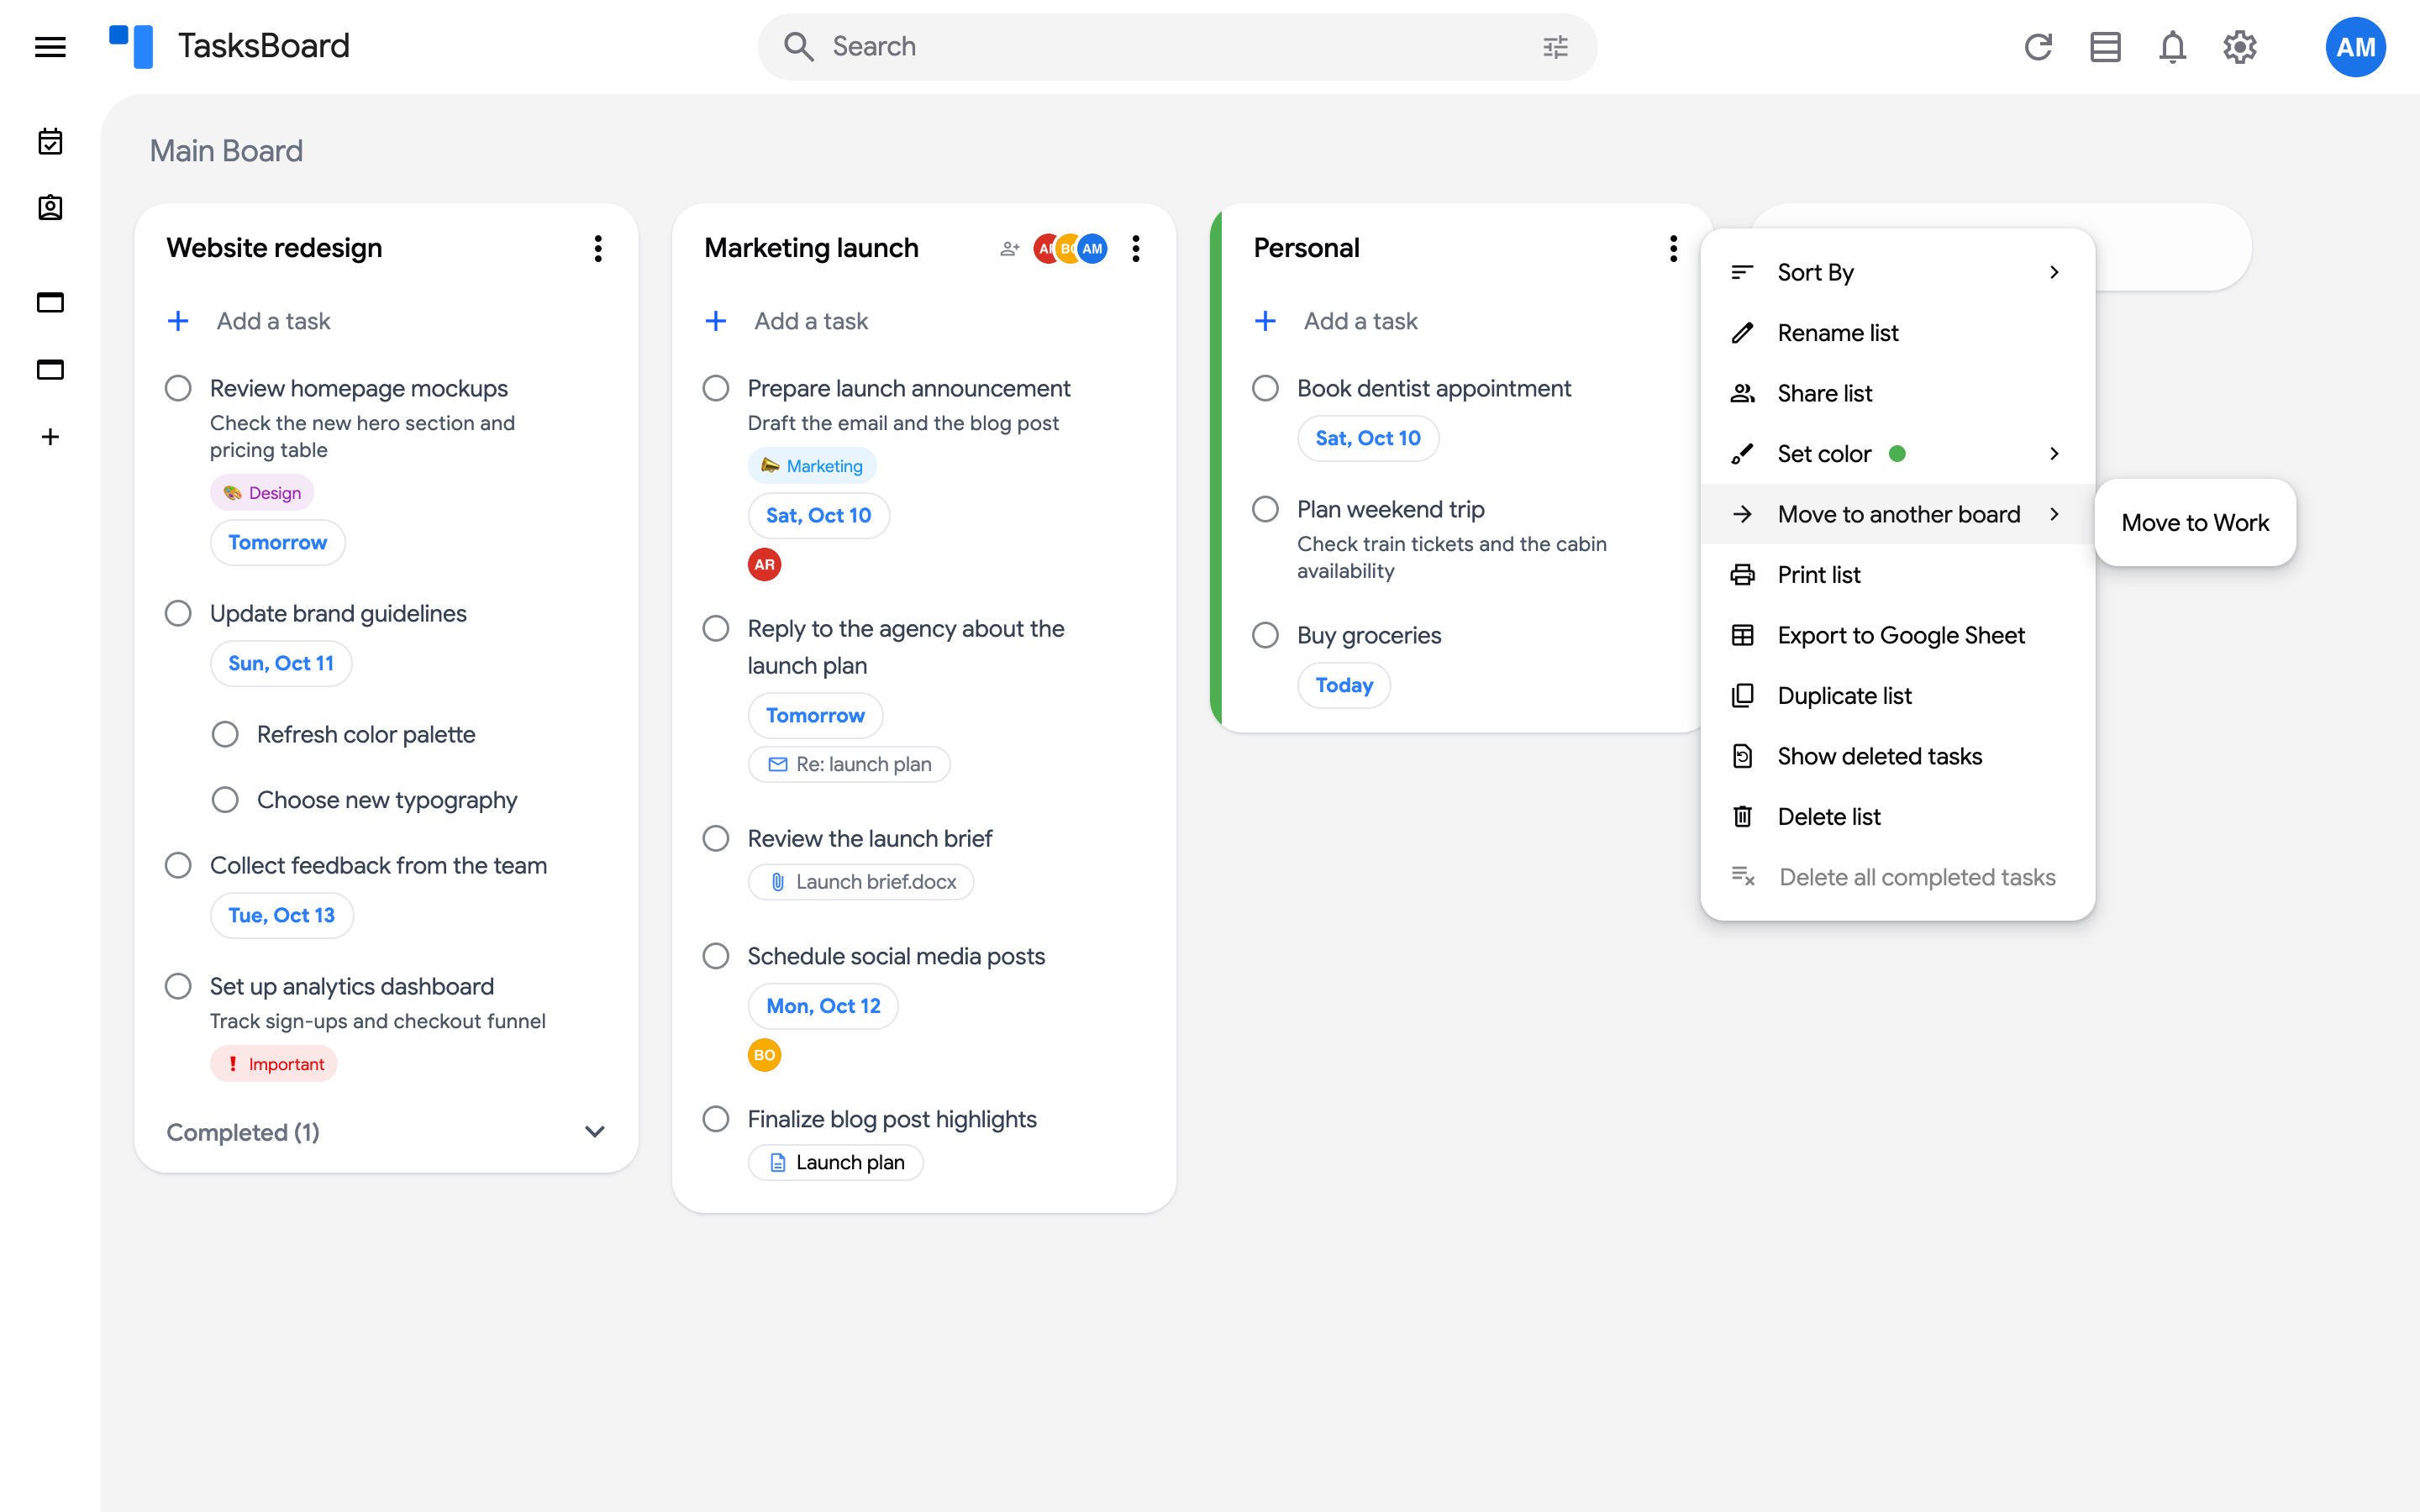This screenshot has height=1512, width=2420.
Task: Expand the Sort By submenu
Action: tap(1897, 272)
